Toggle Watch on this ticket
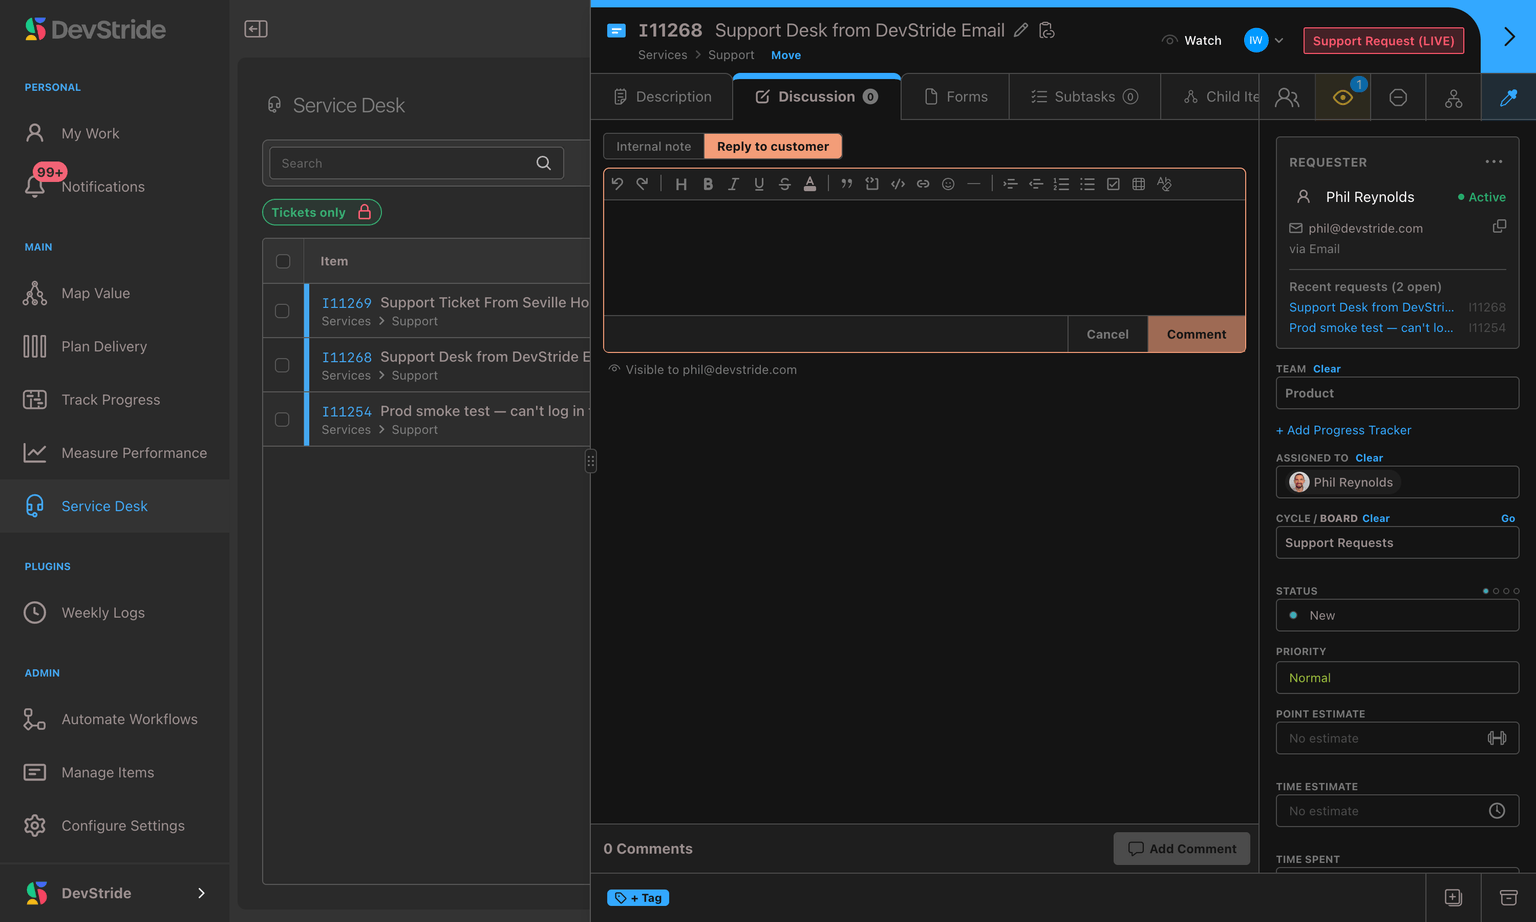The width and height of the screenshot is (1536, 922). (x=1192, y=40)
